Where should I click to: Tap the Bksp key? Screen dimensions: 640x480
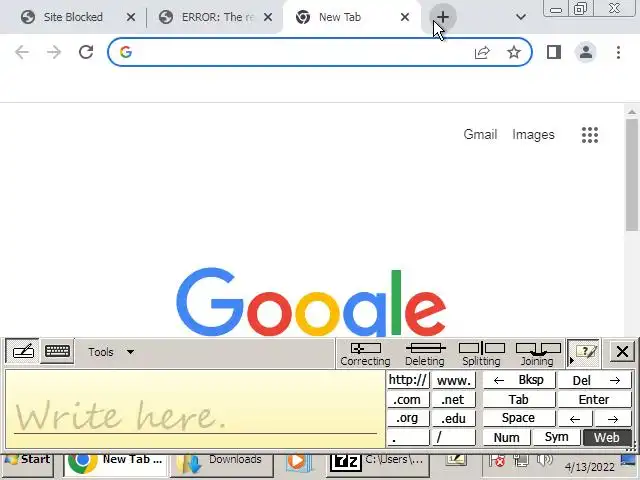(519, 380)
